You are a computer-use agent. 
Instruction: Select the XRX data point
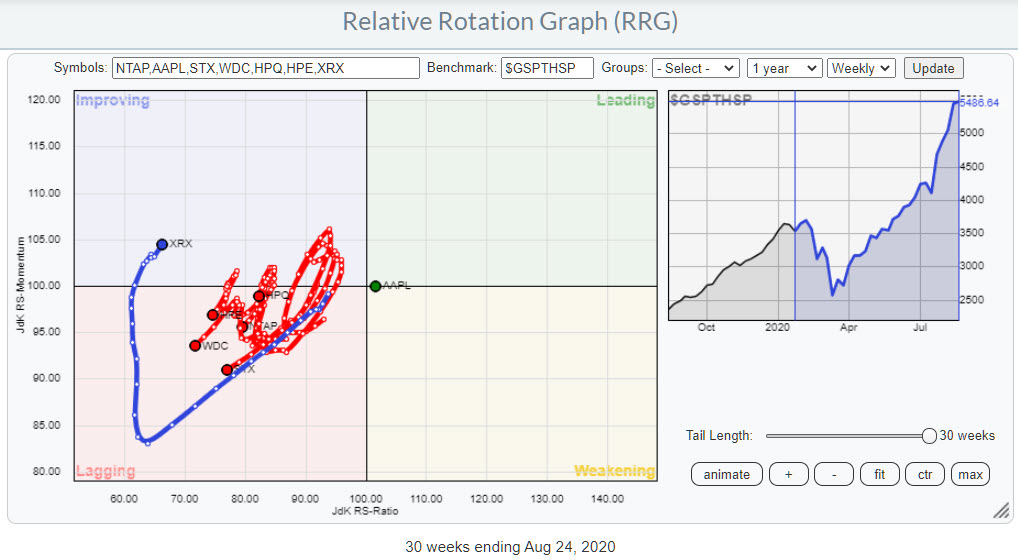(x=162, y=244)
